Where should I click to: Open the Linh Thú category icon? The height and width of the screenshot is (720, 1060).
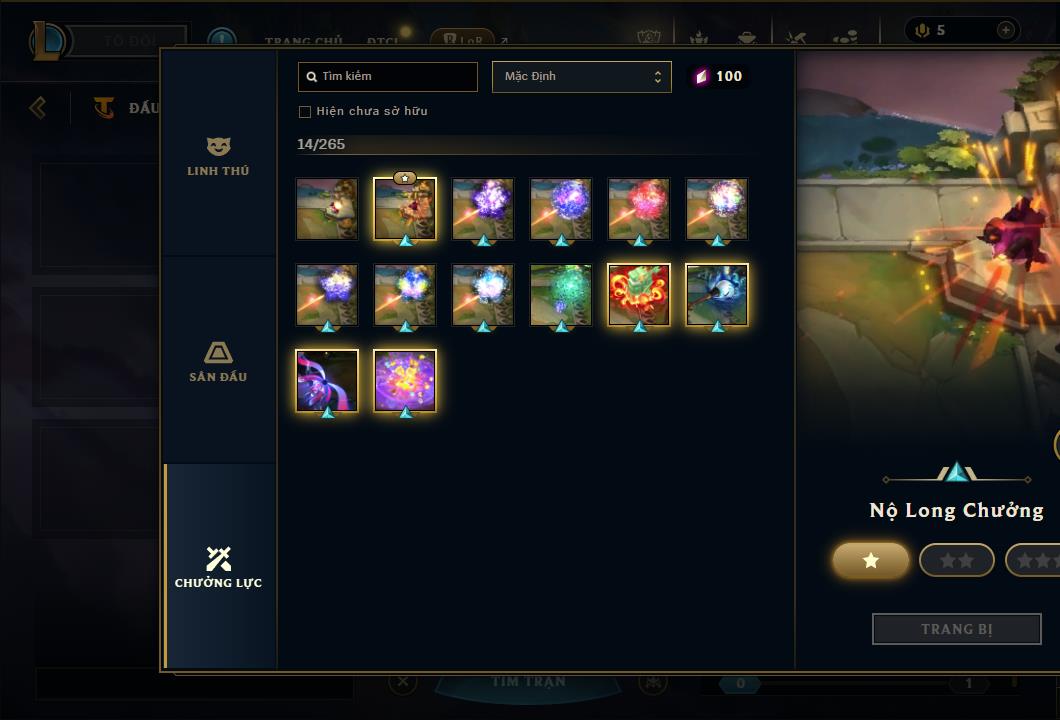(x=218, y=146)
